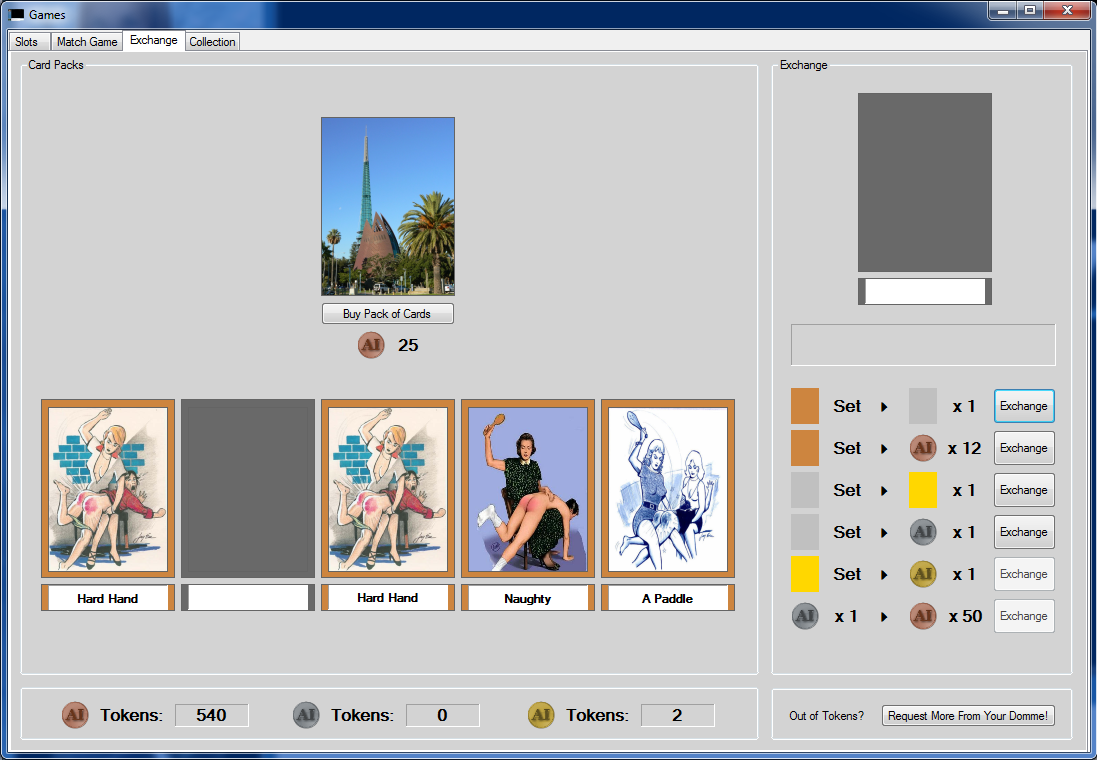Maximize the Games window

tap(1030, 10)
